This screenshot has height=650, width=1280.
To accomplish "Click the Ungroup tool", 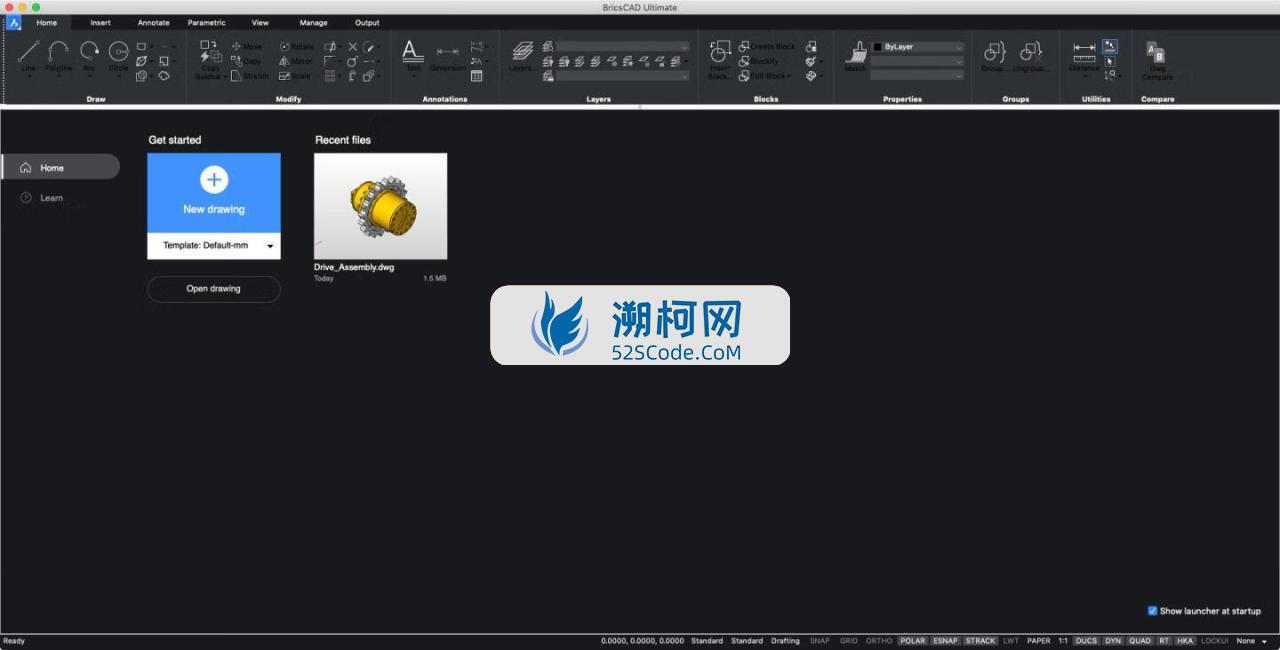I will click(x=1031, y=57).
